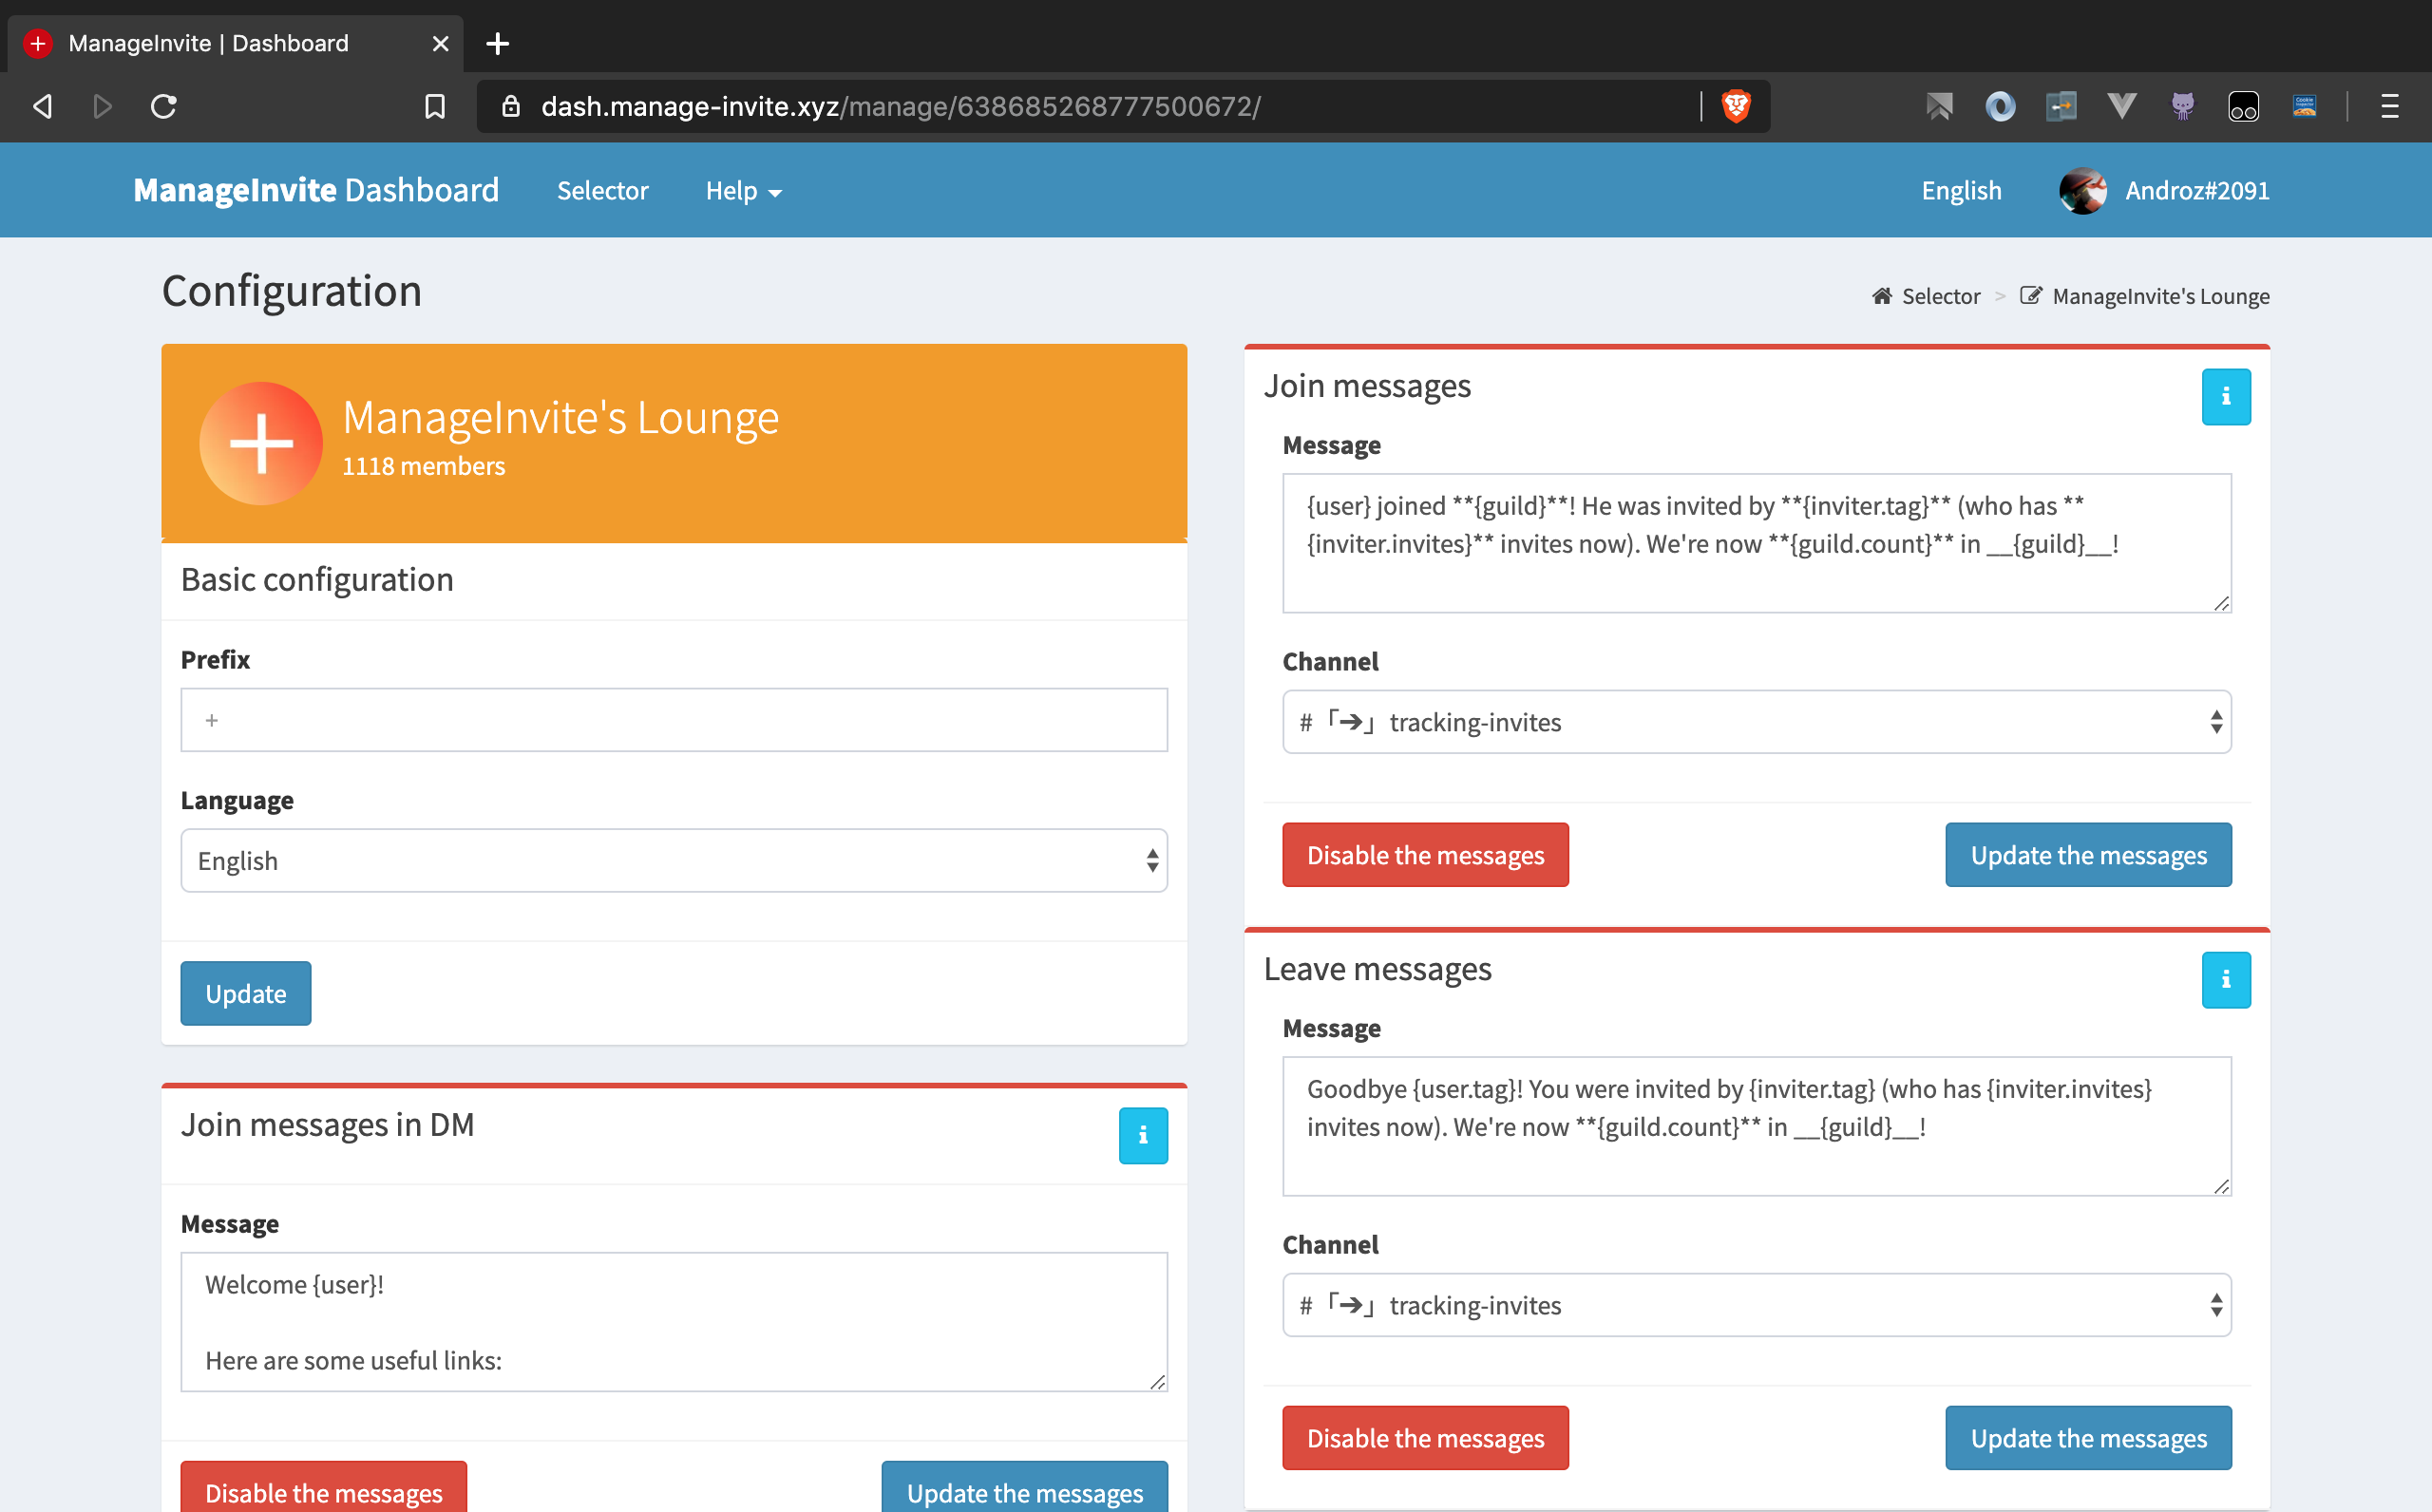The width and height of the screenshot is (2432, 1512).
Task: Open the Selector nav item
Action: tap(602, 191)
